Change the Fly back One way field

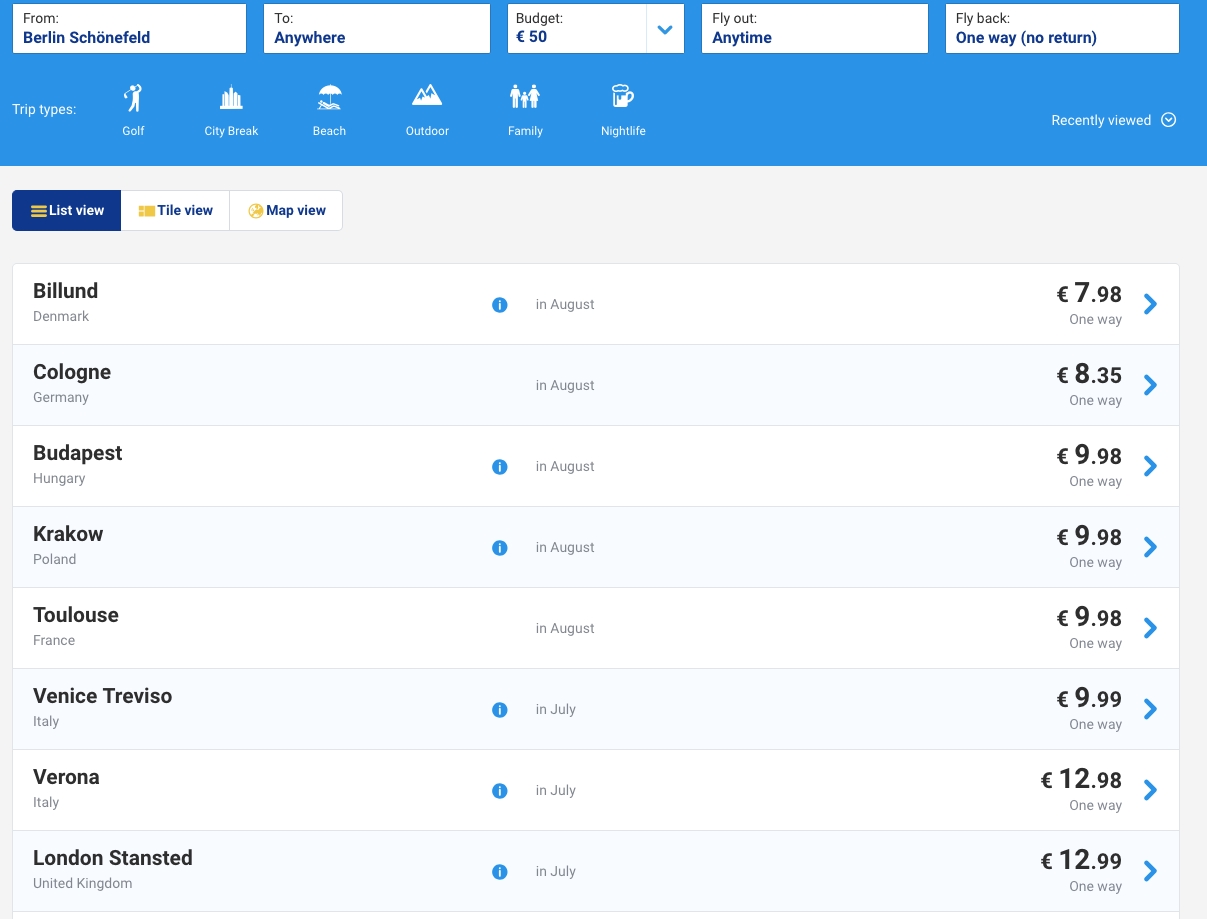pyautogui.click(x=1062, y=28)
